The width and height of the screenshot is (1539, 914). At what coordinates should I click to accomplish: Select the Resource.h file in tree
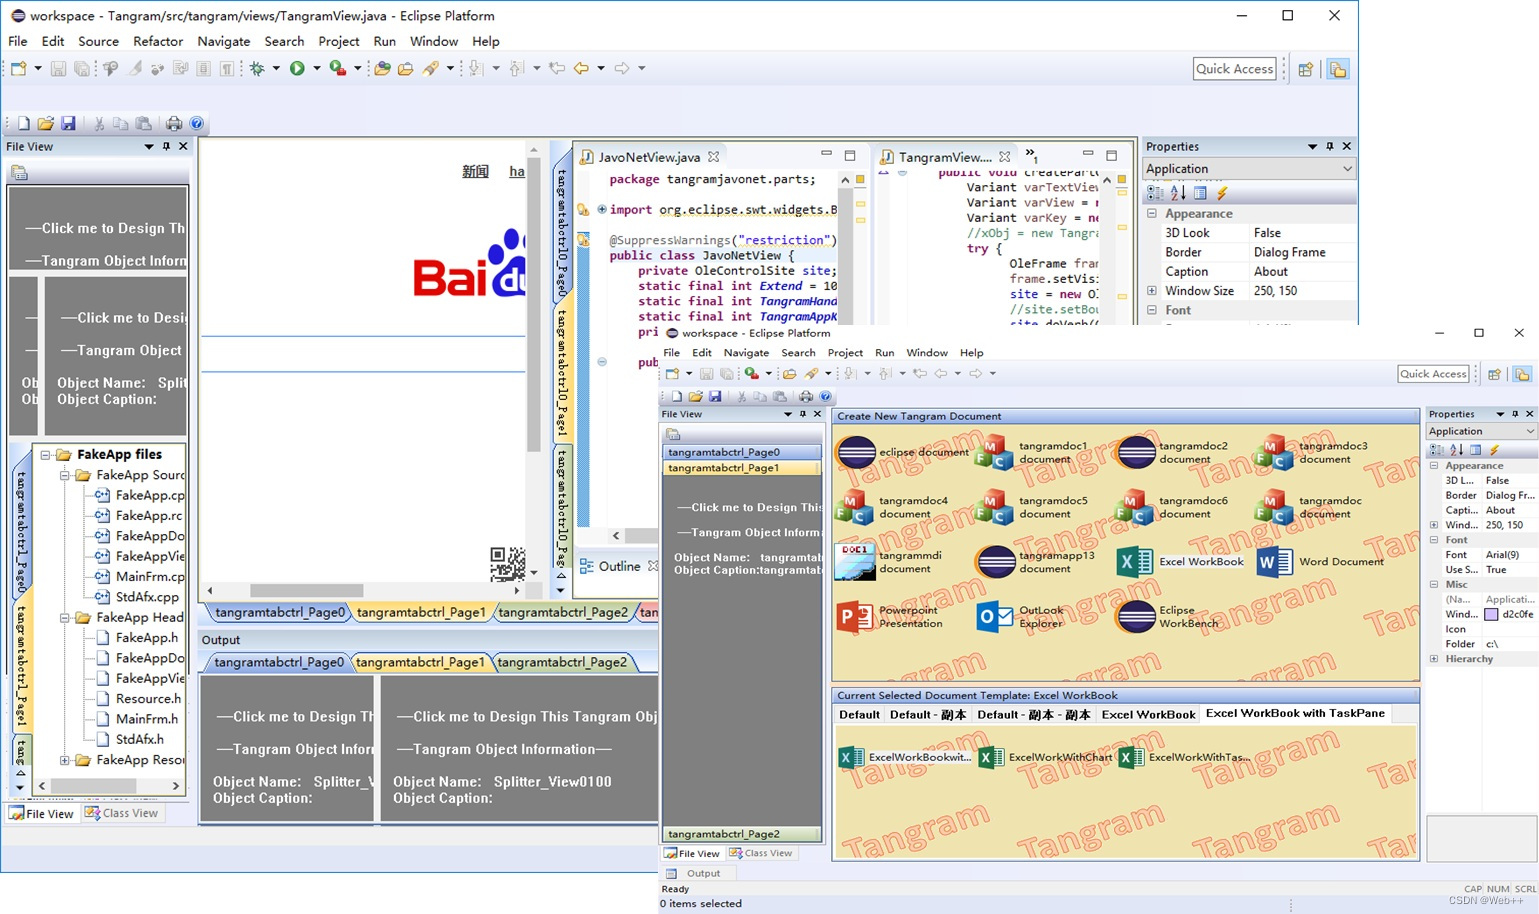click(148, 699)
